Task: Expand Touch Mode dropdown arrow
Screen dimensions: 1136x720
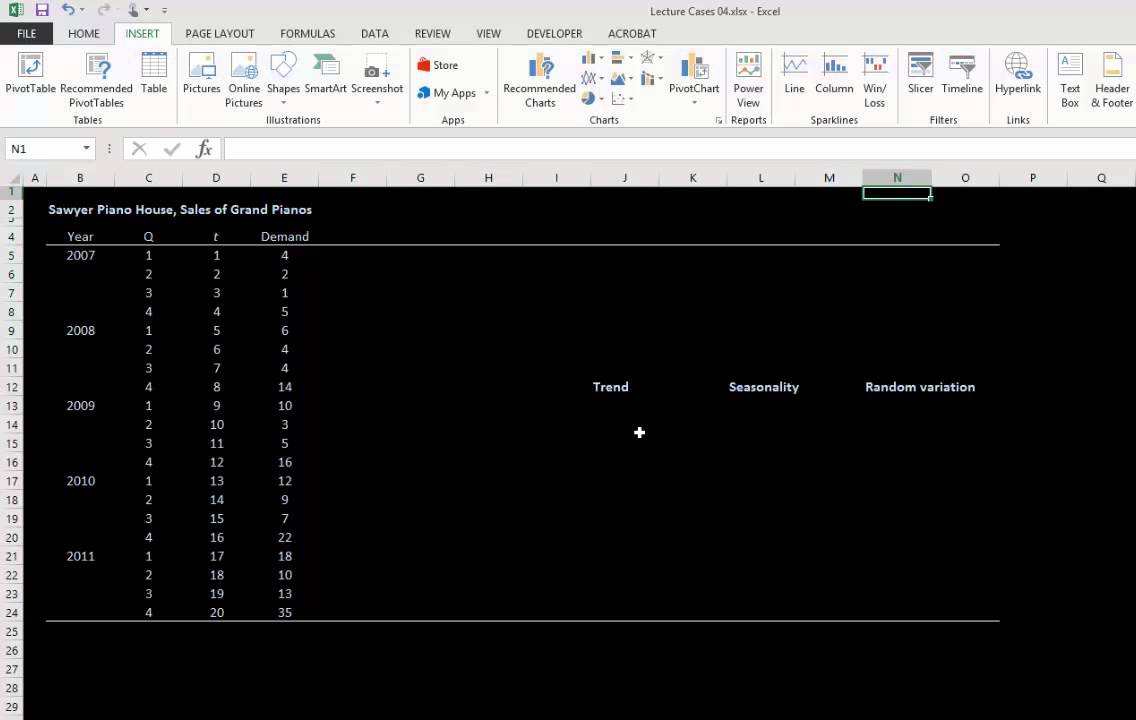Action: (x=146, y=10)
